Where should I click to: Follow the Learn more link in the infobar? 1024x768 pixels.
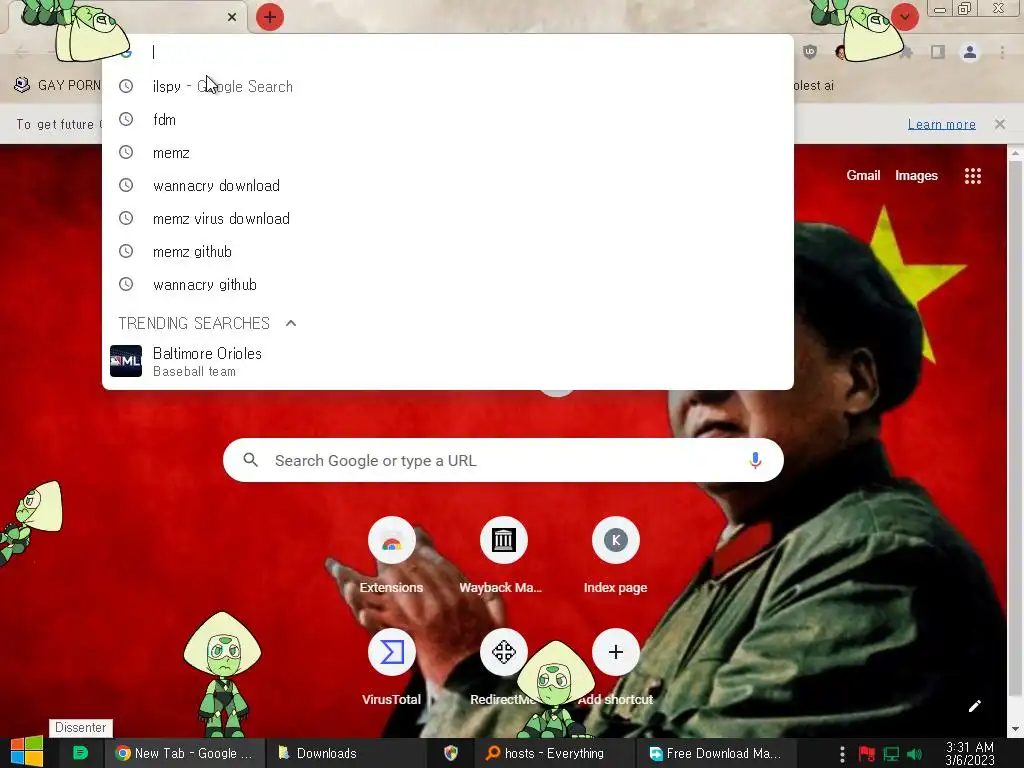(941, 124)
